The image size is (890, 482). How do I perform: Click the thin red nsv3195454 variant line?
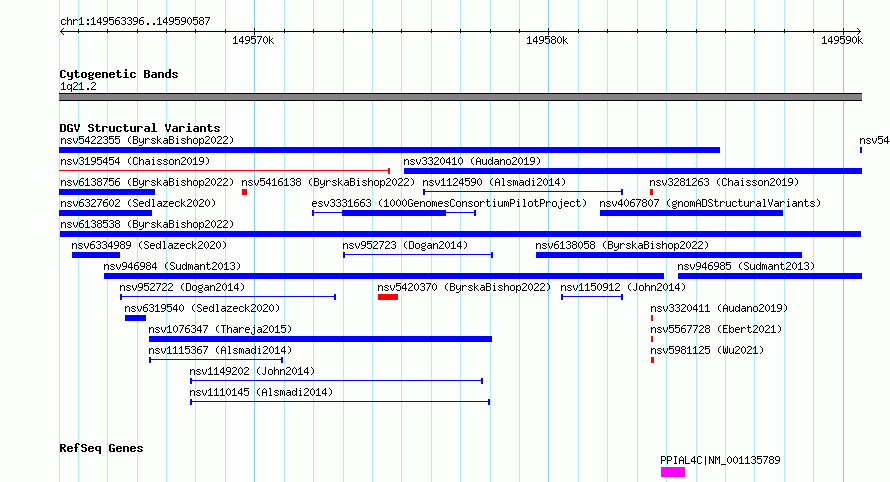pyautogui.click(x=224, y=171)
